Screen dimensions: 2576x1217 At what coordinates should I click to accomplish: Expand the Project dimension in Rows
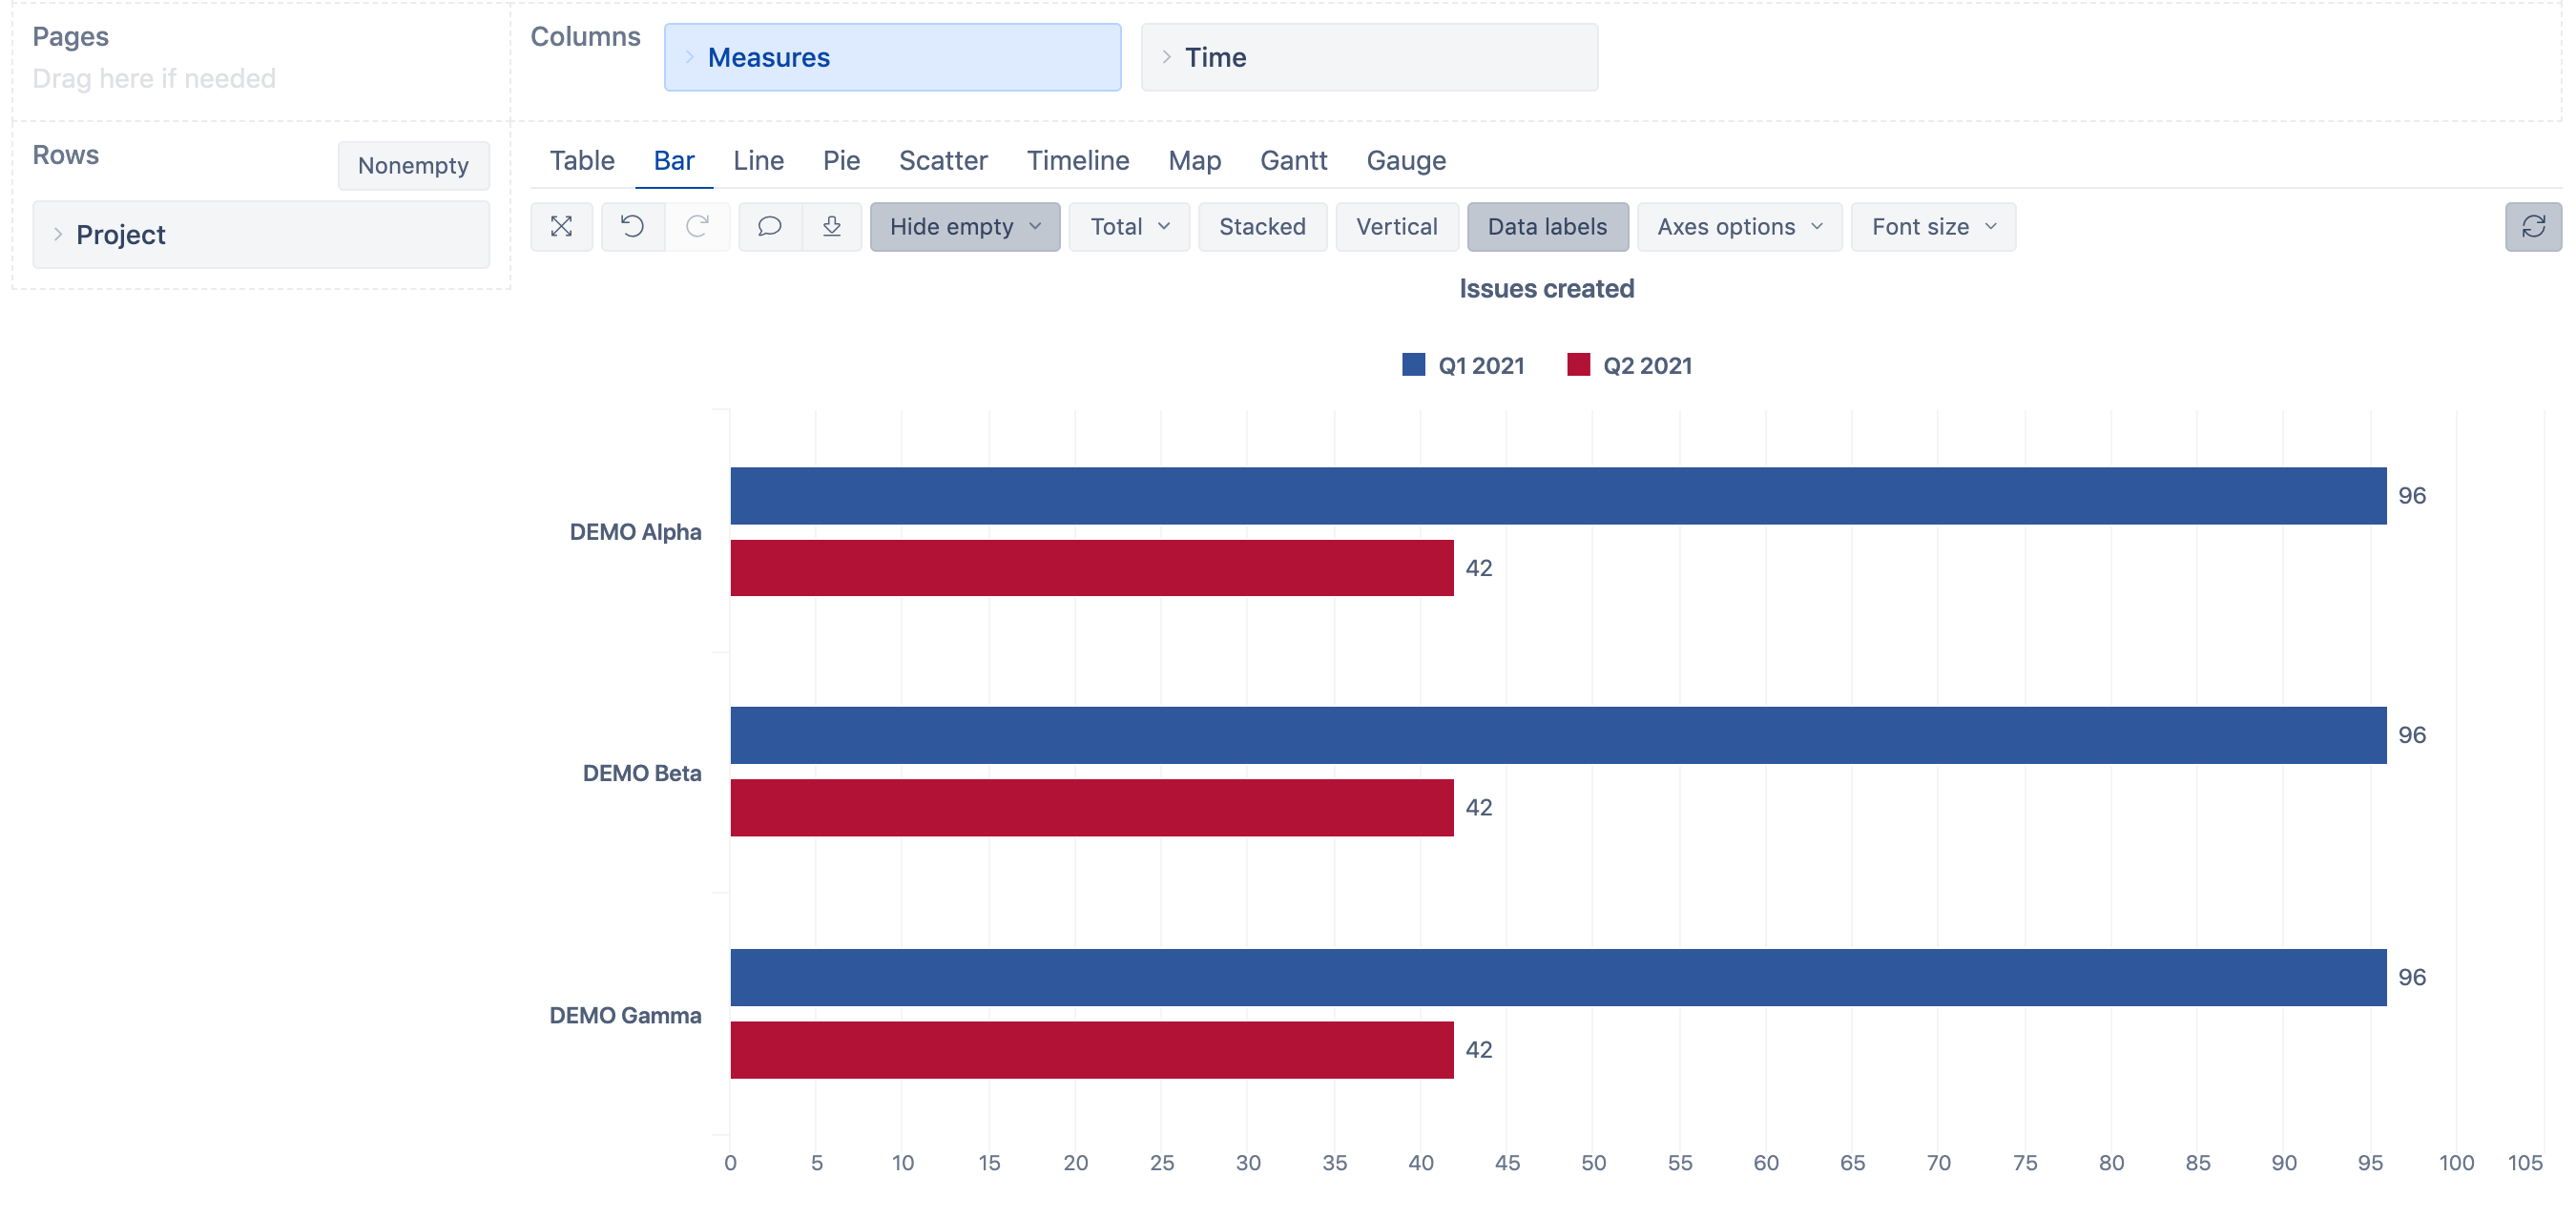coord(59,234)
